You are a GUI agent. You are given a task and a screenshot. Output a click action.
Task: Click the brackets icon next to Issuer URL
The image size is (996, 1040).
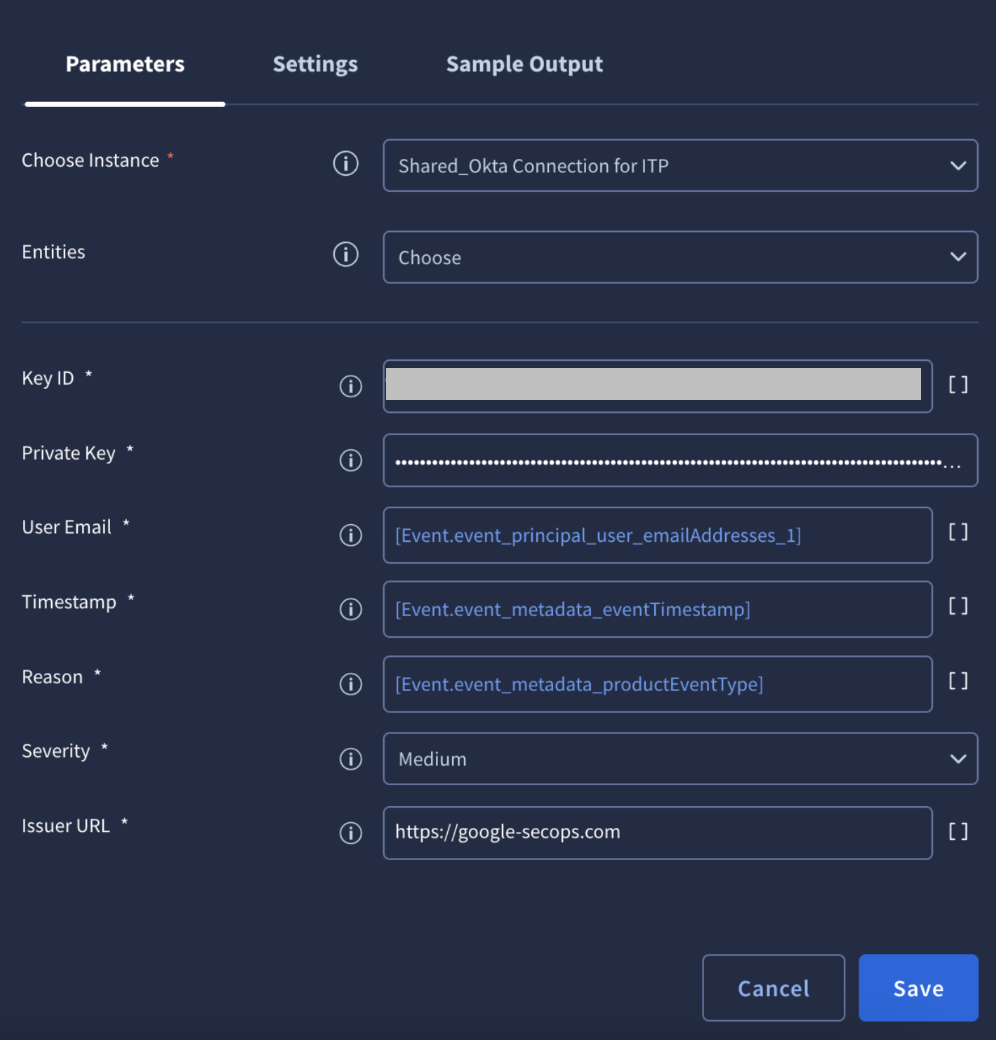click(957, 830)
